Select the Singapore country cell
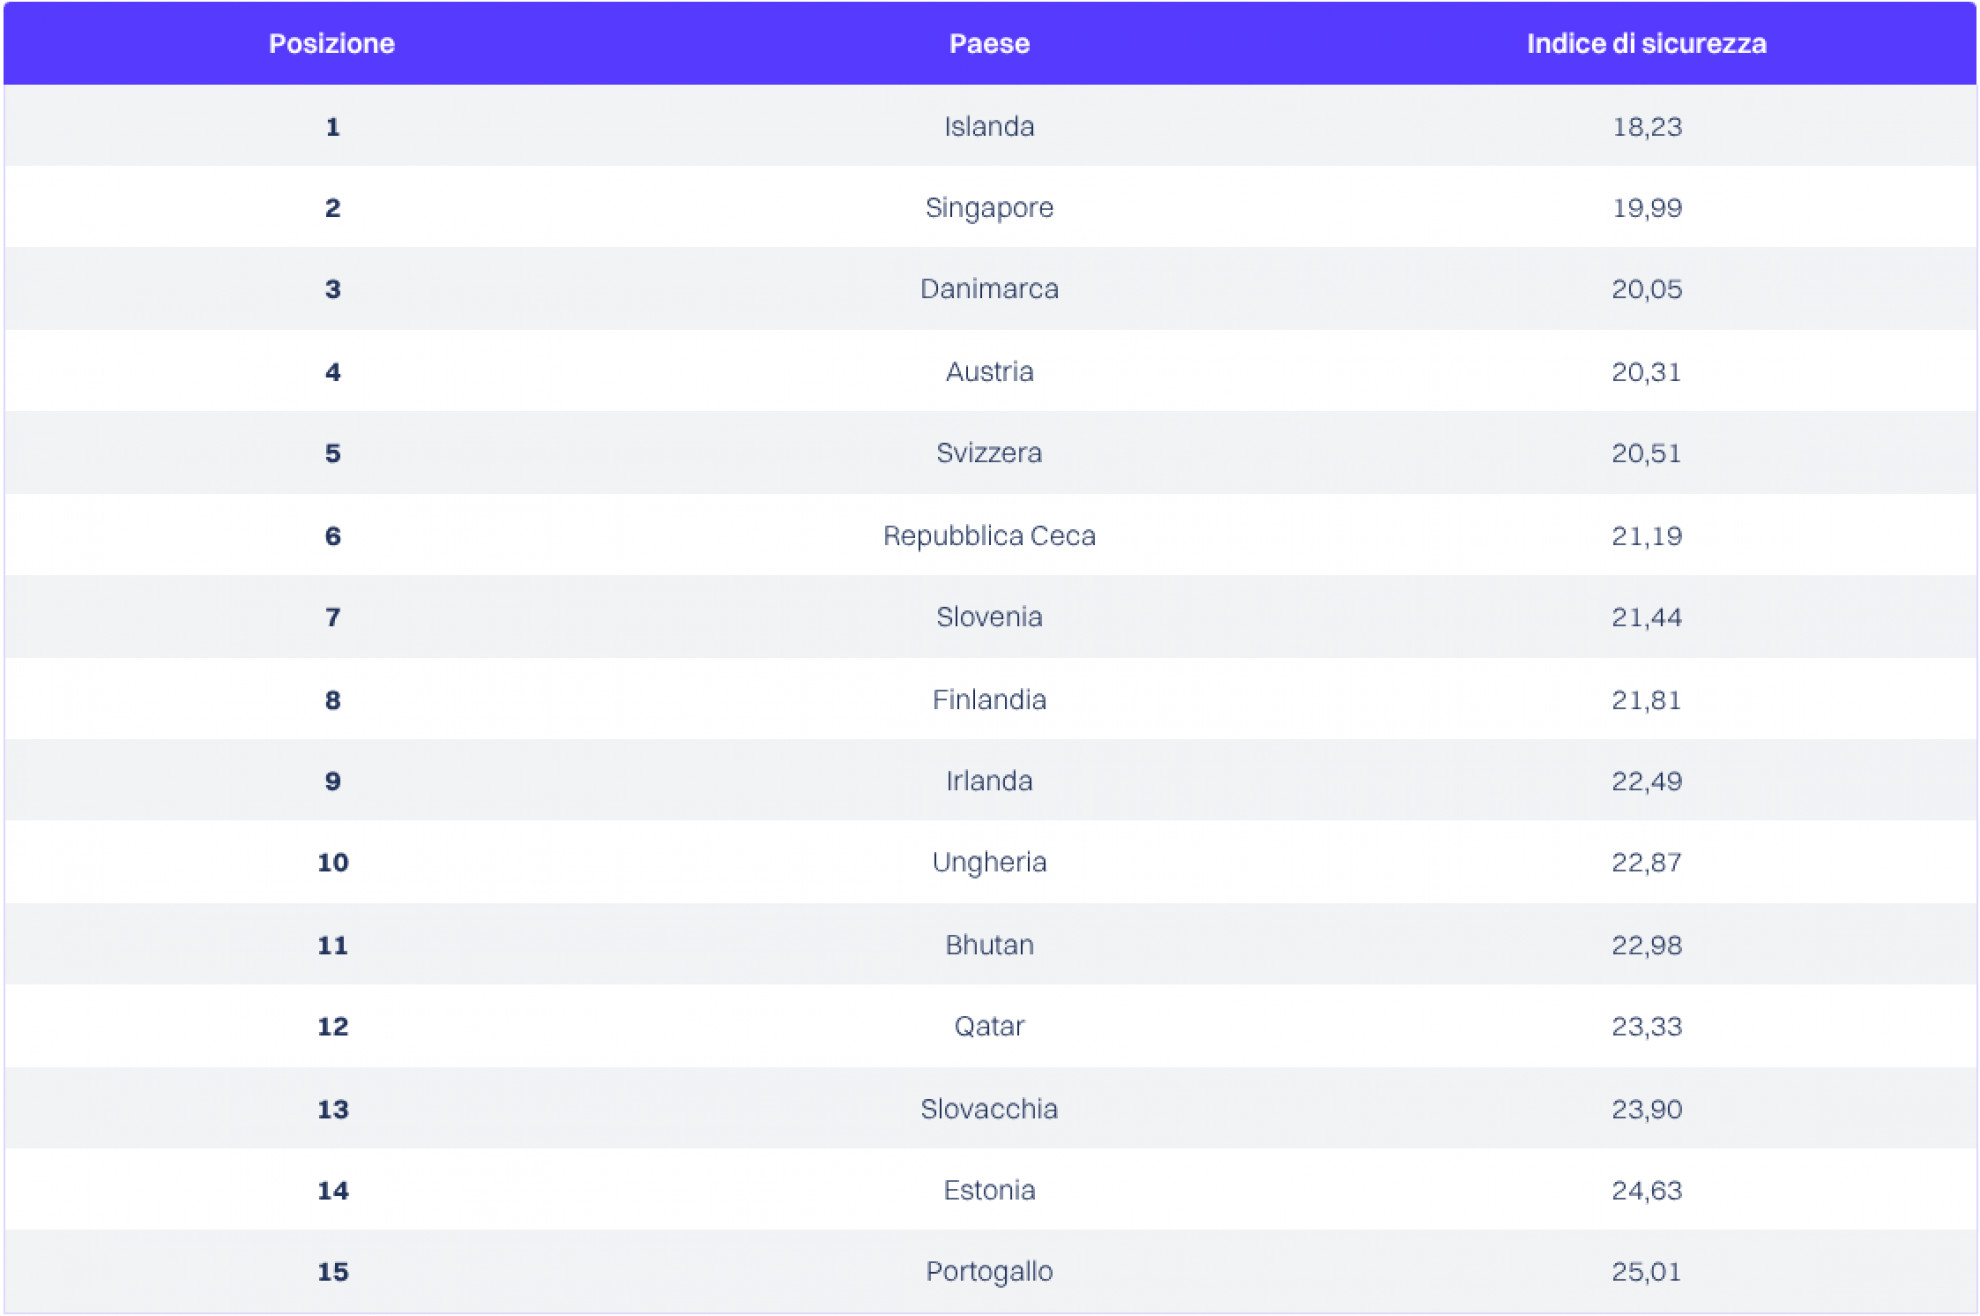The image size is (1980, 1316). coord(989,208)
